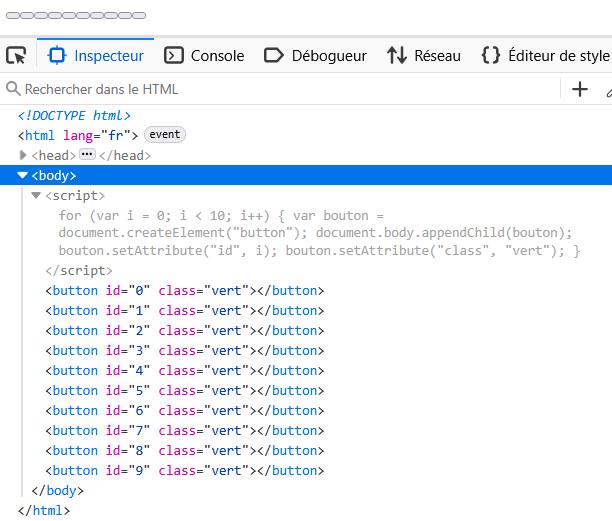The image size is (612, 521).
Task: Select button node with id="6"
Action: coord(185,411)
